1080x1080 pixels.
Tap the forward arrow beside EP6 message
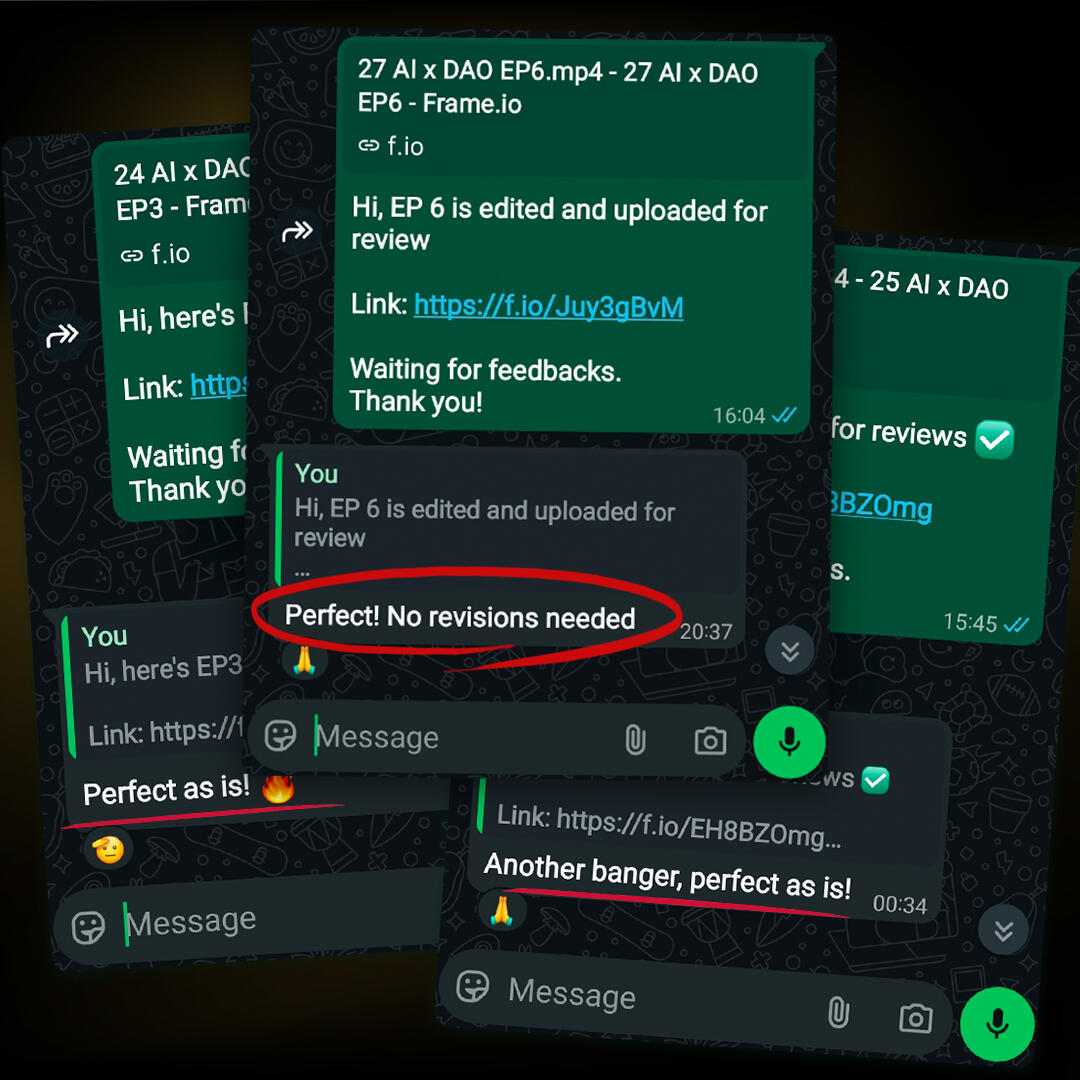(x=297, y=231)
